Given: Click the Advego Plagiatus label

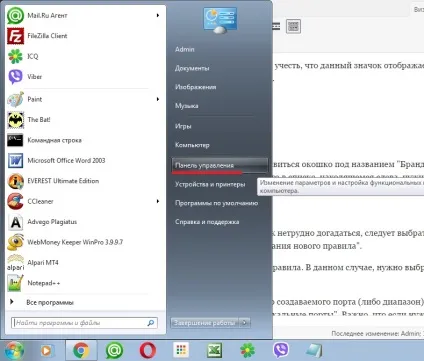Looking at the screenshot, I should pyautogui.click(x=52, y=222).
